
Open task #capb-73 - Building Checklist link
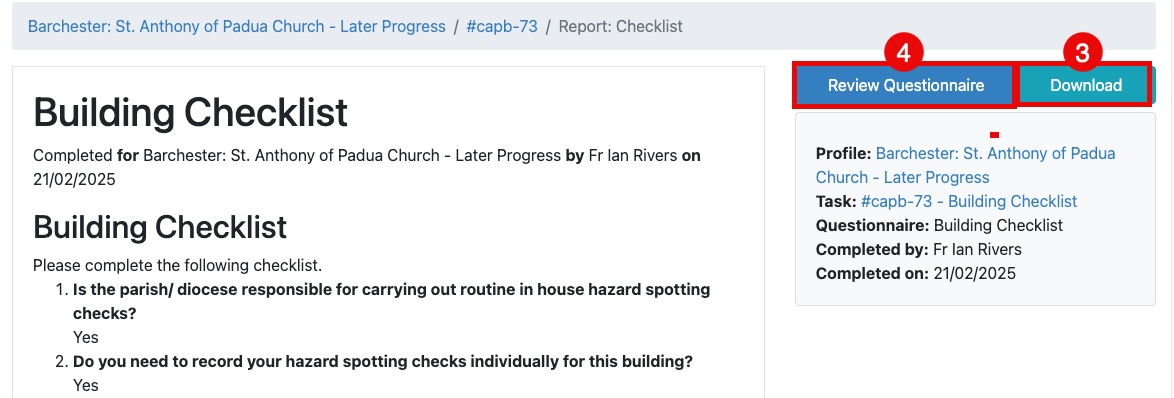coord(969,201)
